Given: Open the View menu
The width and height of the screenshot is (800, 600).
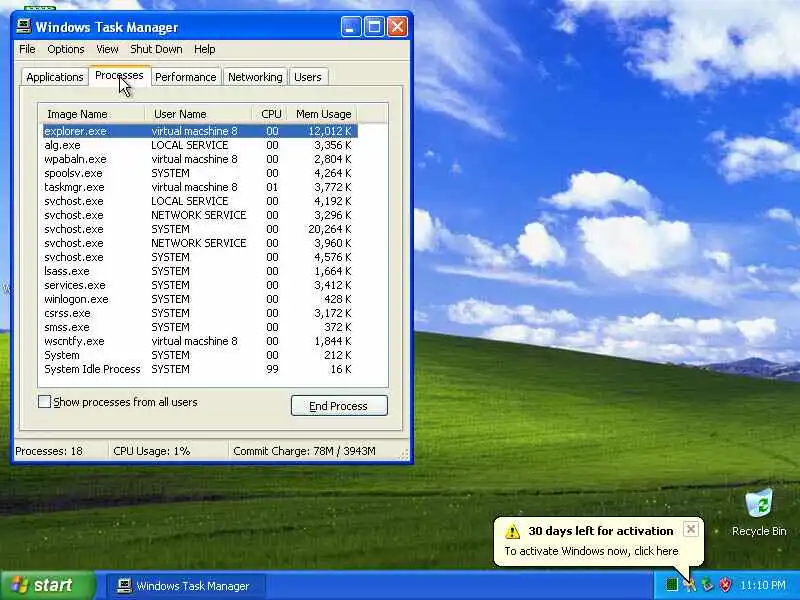Looking at the screenshot, I should 107,49.
